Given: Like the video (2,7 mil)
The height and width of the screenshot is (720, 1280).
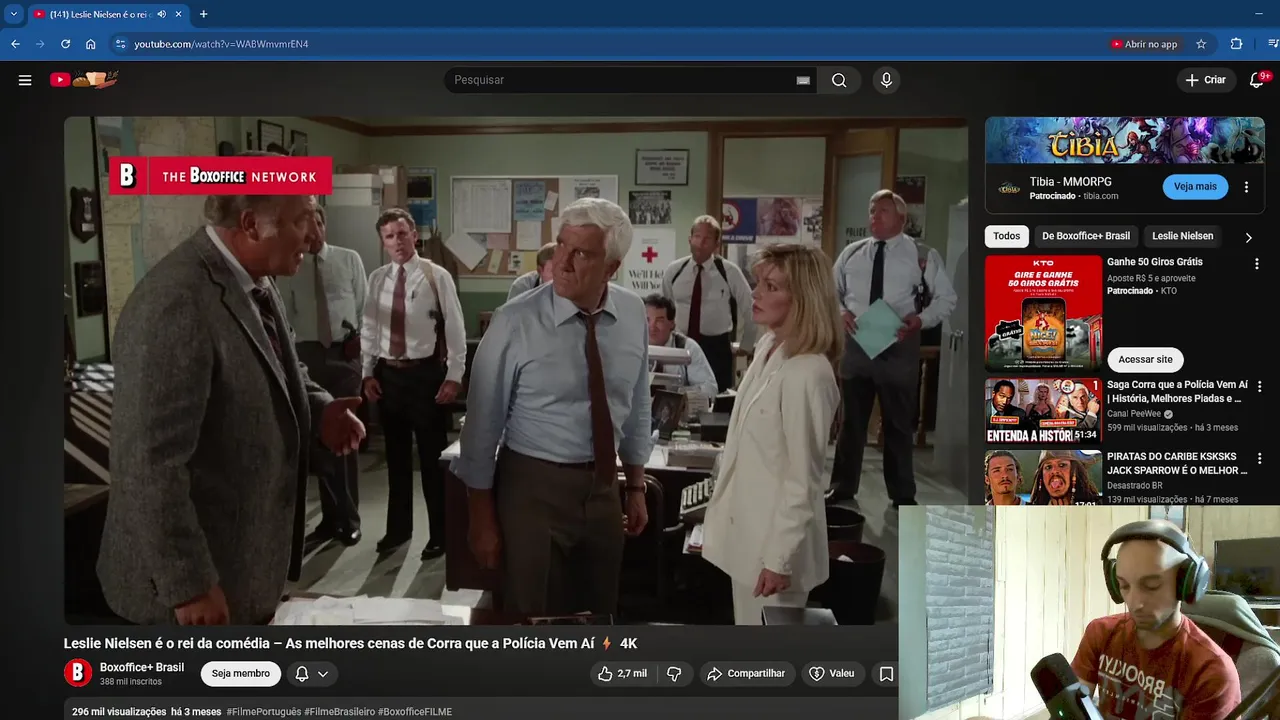Looking at the screenshot, I should coord(622,674).
